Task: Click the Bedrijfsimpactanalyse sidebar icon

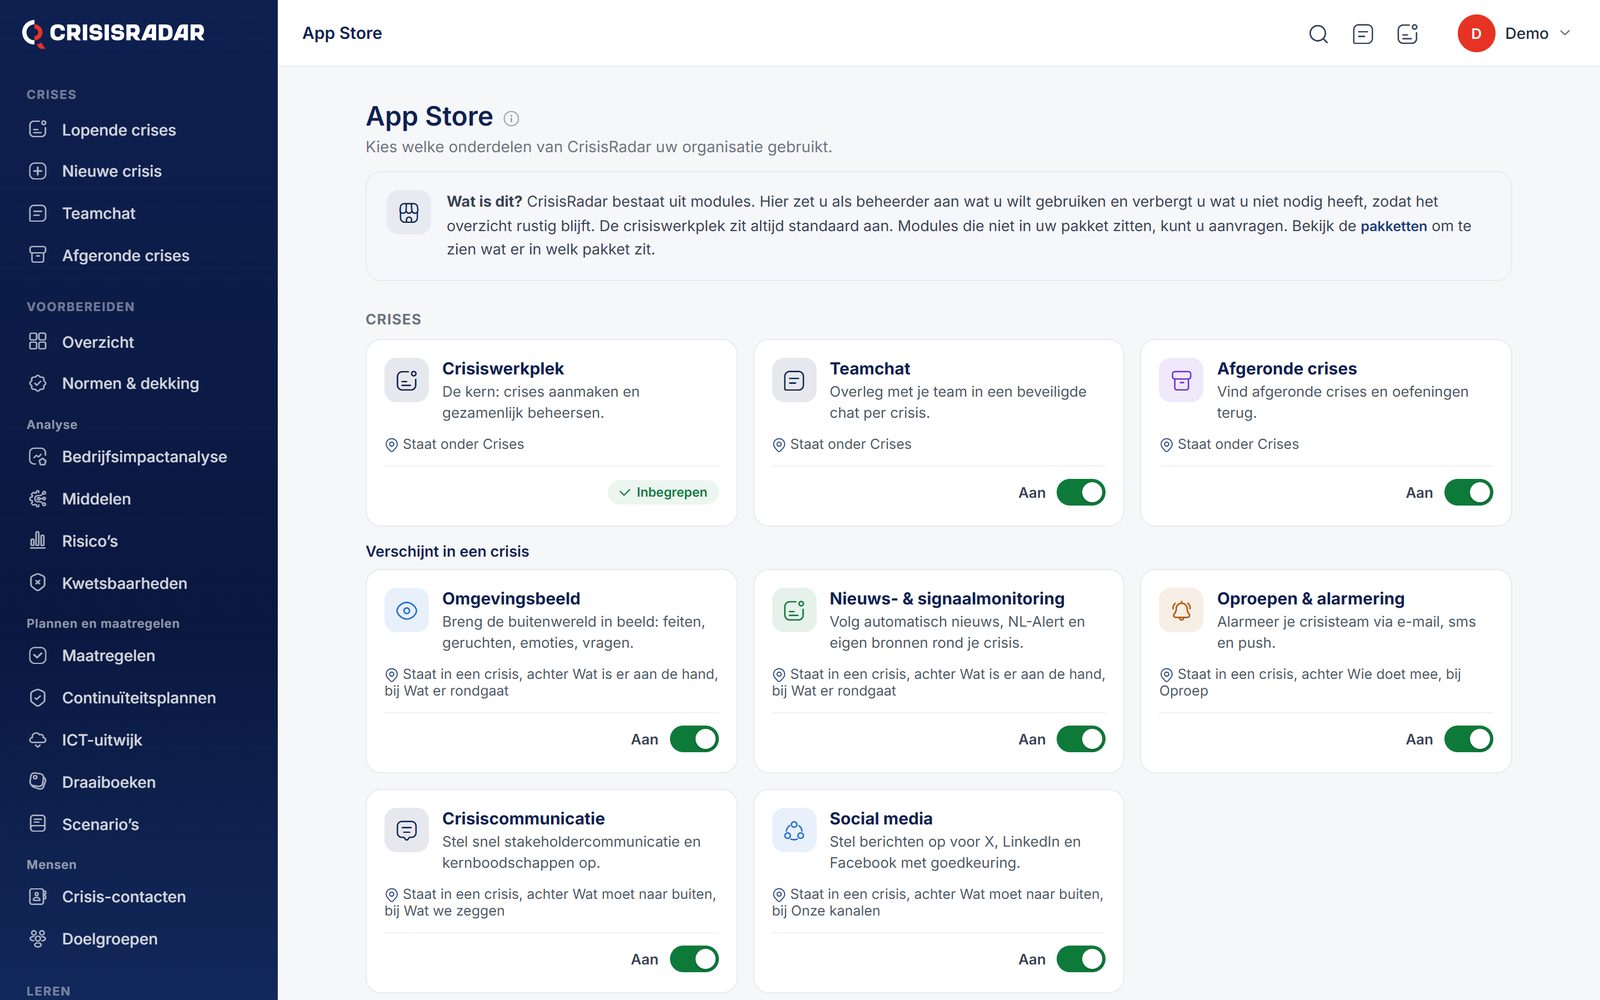Action: point(38,457)
